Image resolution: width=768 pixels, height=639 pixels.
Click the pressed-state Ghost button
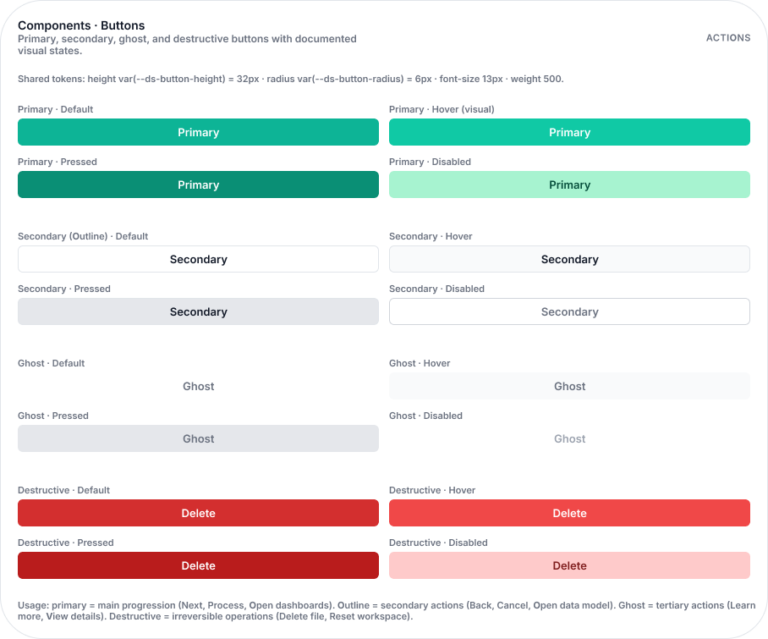click(198, 438)
